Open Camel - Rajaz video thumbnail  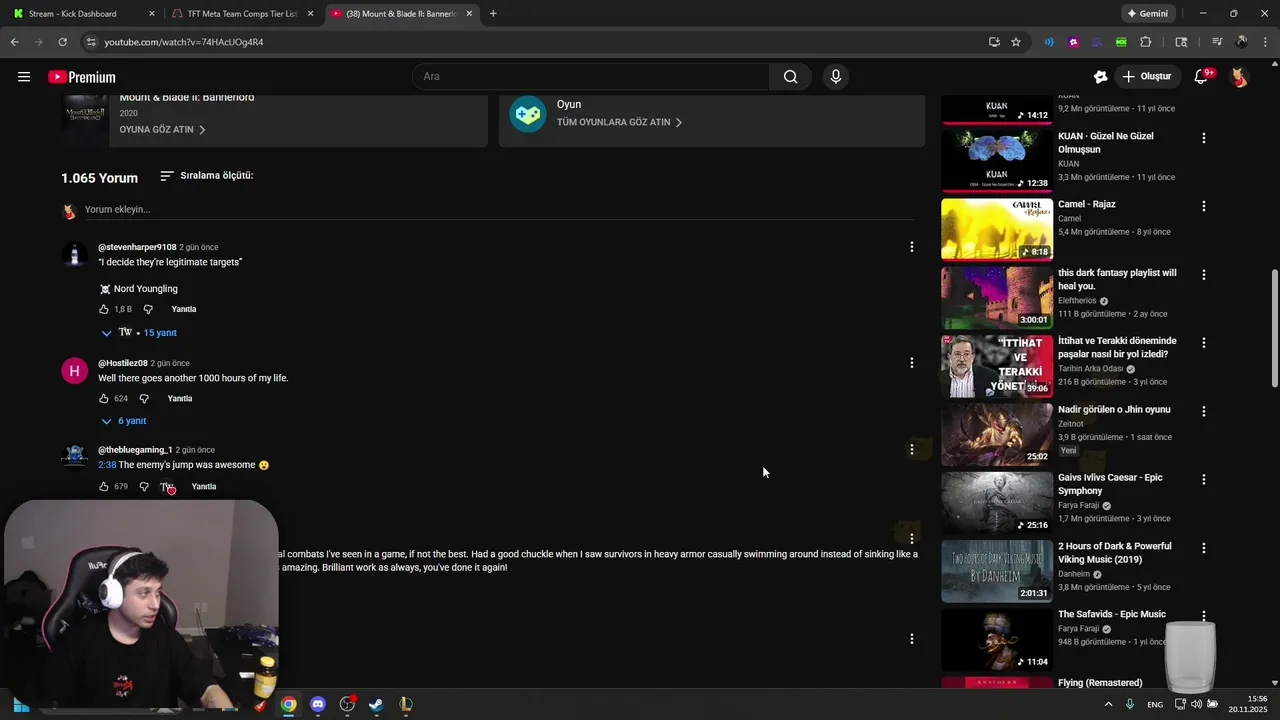click(997, 229)
